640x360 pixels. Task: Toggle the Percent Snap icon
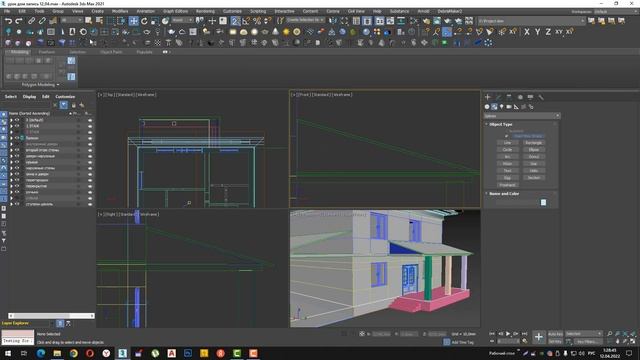pyautogui.click(x=257, y=21)
